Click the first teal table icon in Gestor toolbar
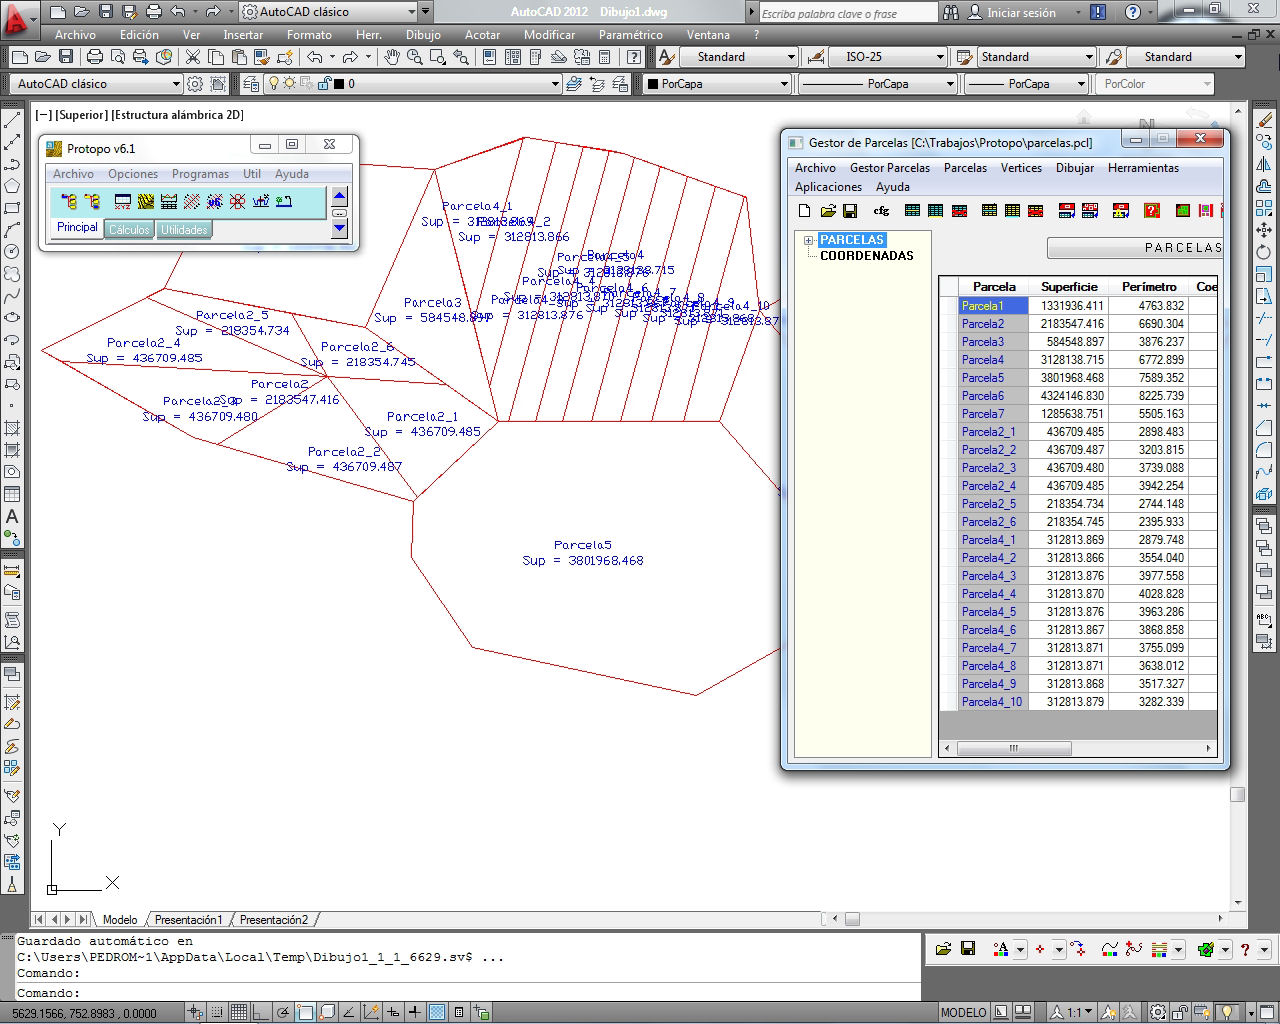This screenshot has height=1024, width=1280. tap(912, 211)
